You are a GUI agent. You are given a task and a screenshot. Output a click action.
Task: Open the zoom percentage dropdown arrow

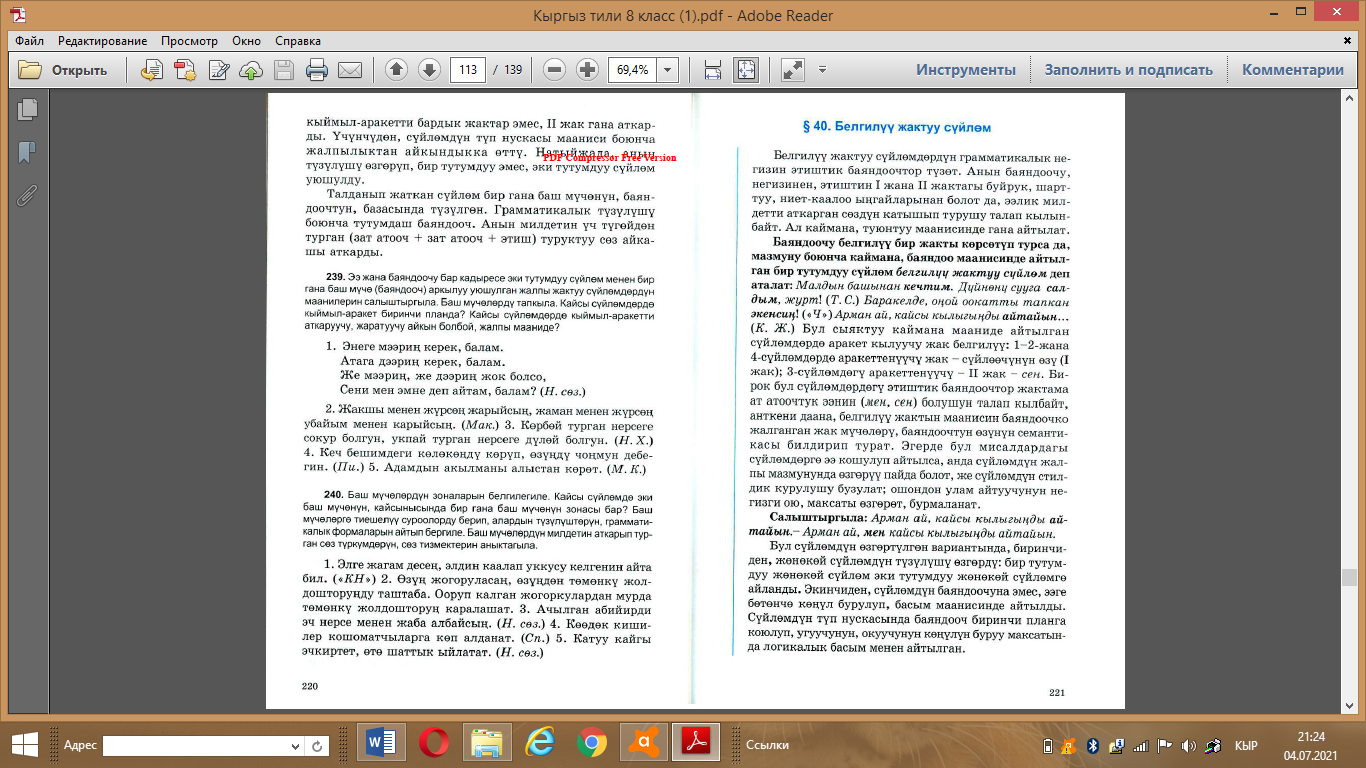(x=667, y=70)
